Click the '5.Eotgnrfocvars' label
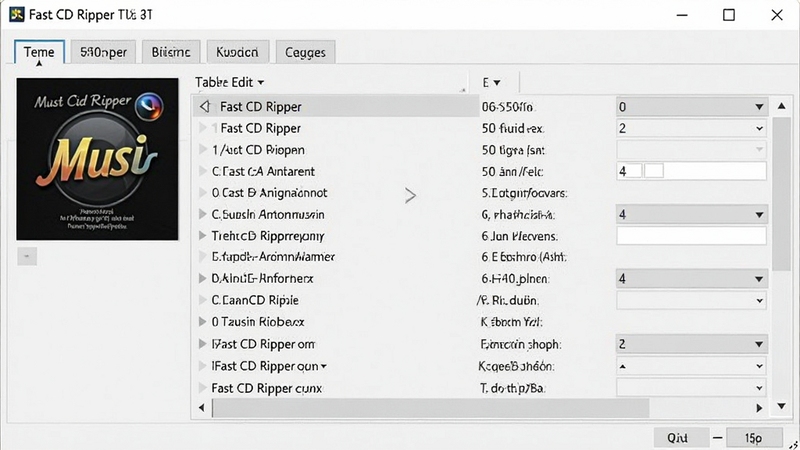The width and height of the screenshot is (800, 450). [524, 193]
